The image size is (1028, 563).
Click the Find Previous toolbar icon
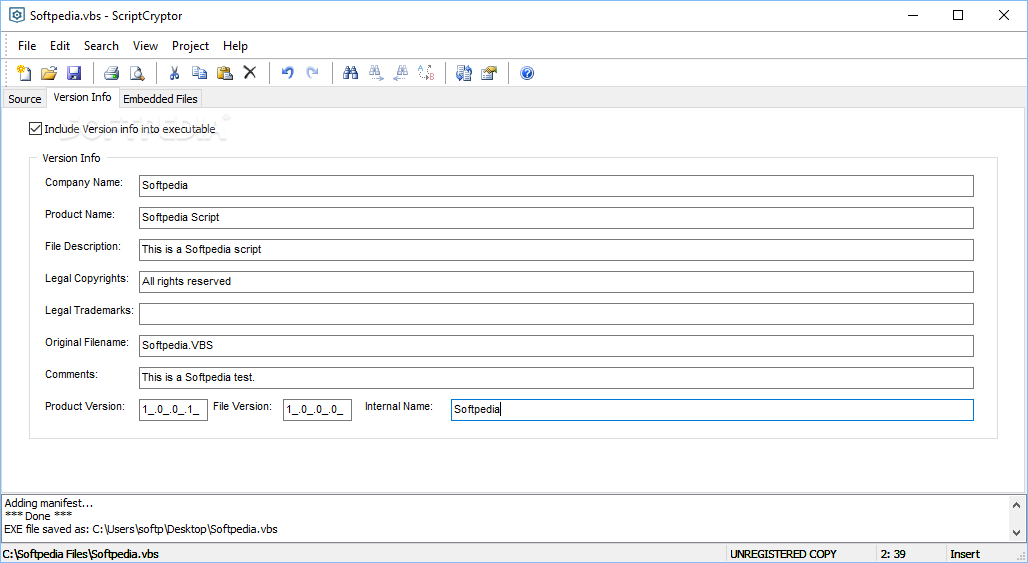point(401,73)
